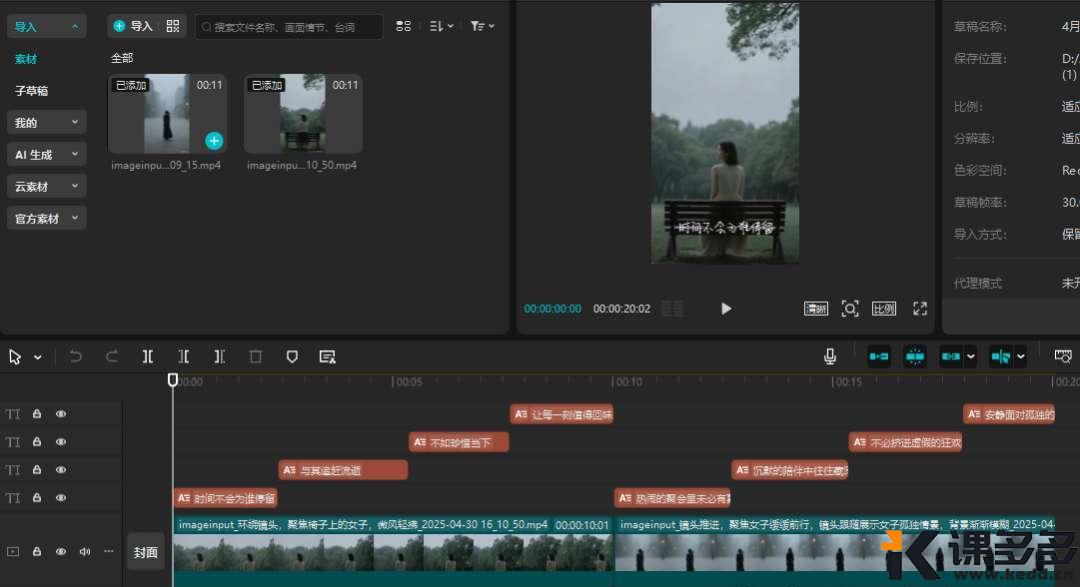Select the 素材 tab in sidebar
Screen dimensions: 1080x587
[26, 59]
